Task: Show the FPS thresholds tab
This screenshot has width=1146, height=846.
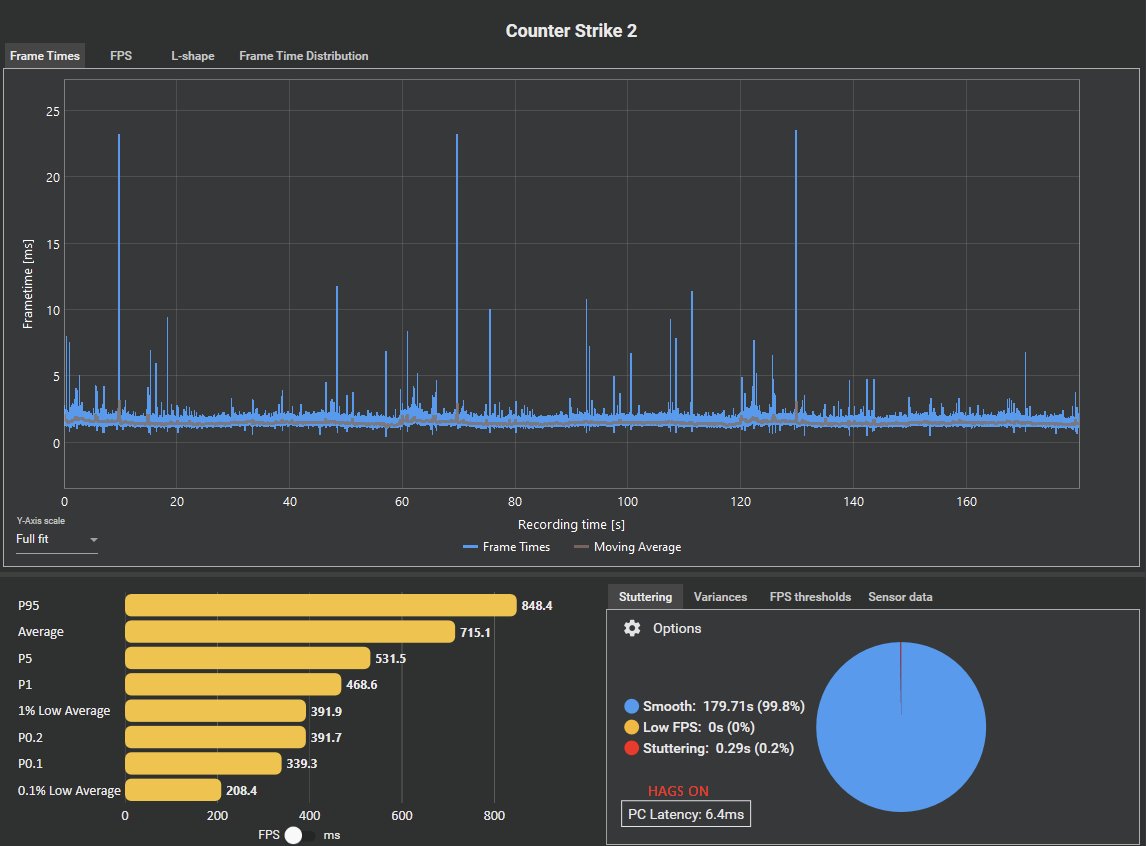Action: pos(810,597)
